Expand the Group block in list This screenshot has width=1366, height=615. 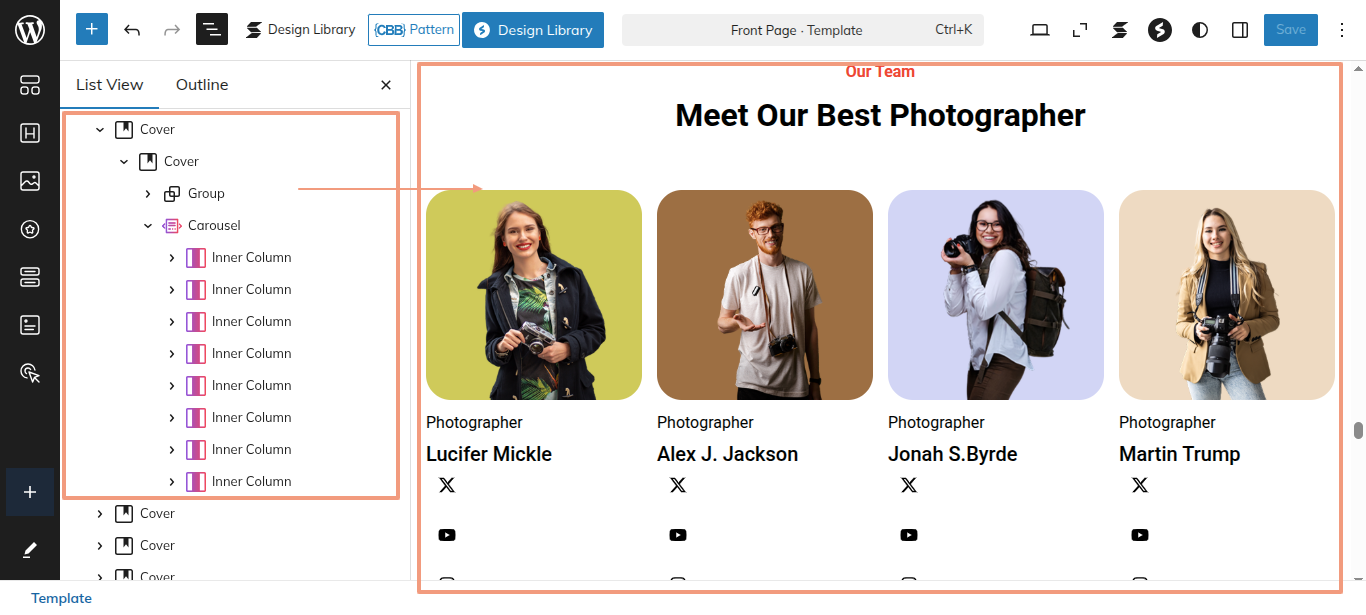click(148, 193)
